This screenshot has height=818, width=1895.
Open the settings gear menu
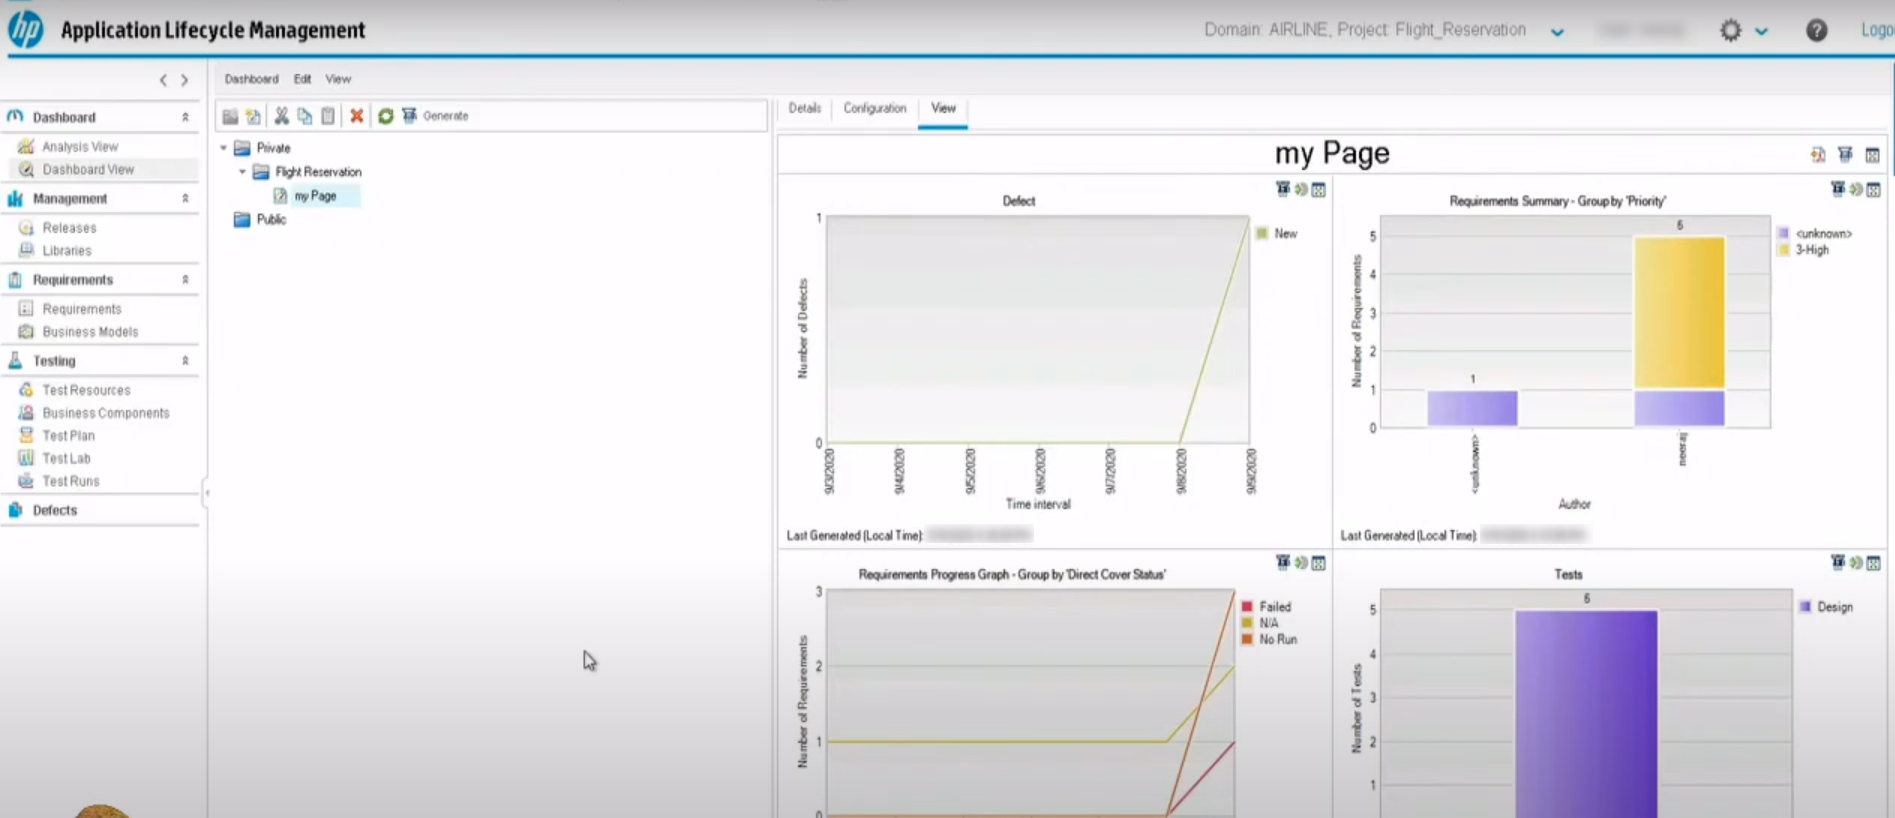point(1731,30)
